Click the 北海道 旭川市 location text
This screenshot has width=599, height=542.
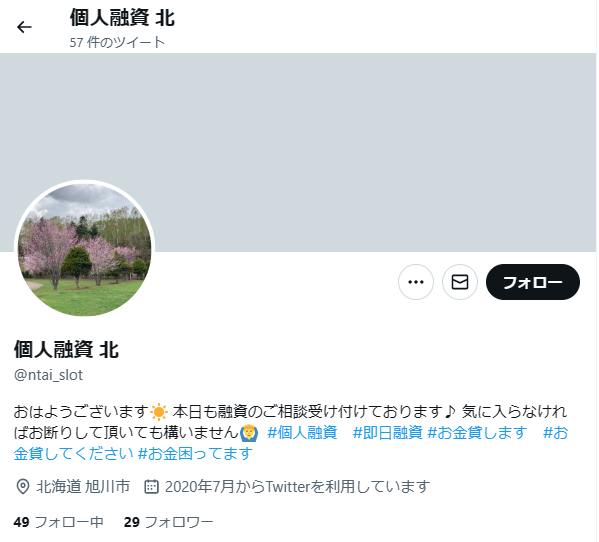pos(83,488)
